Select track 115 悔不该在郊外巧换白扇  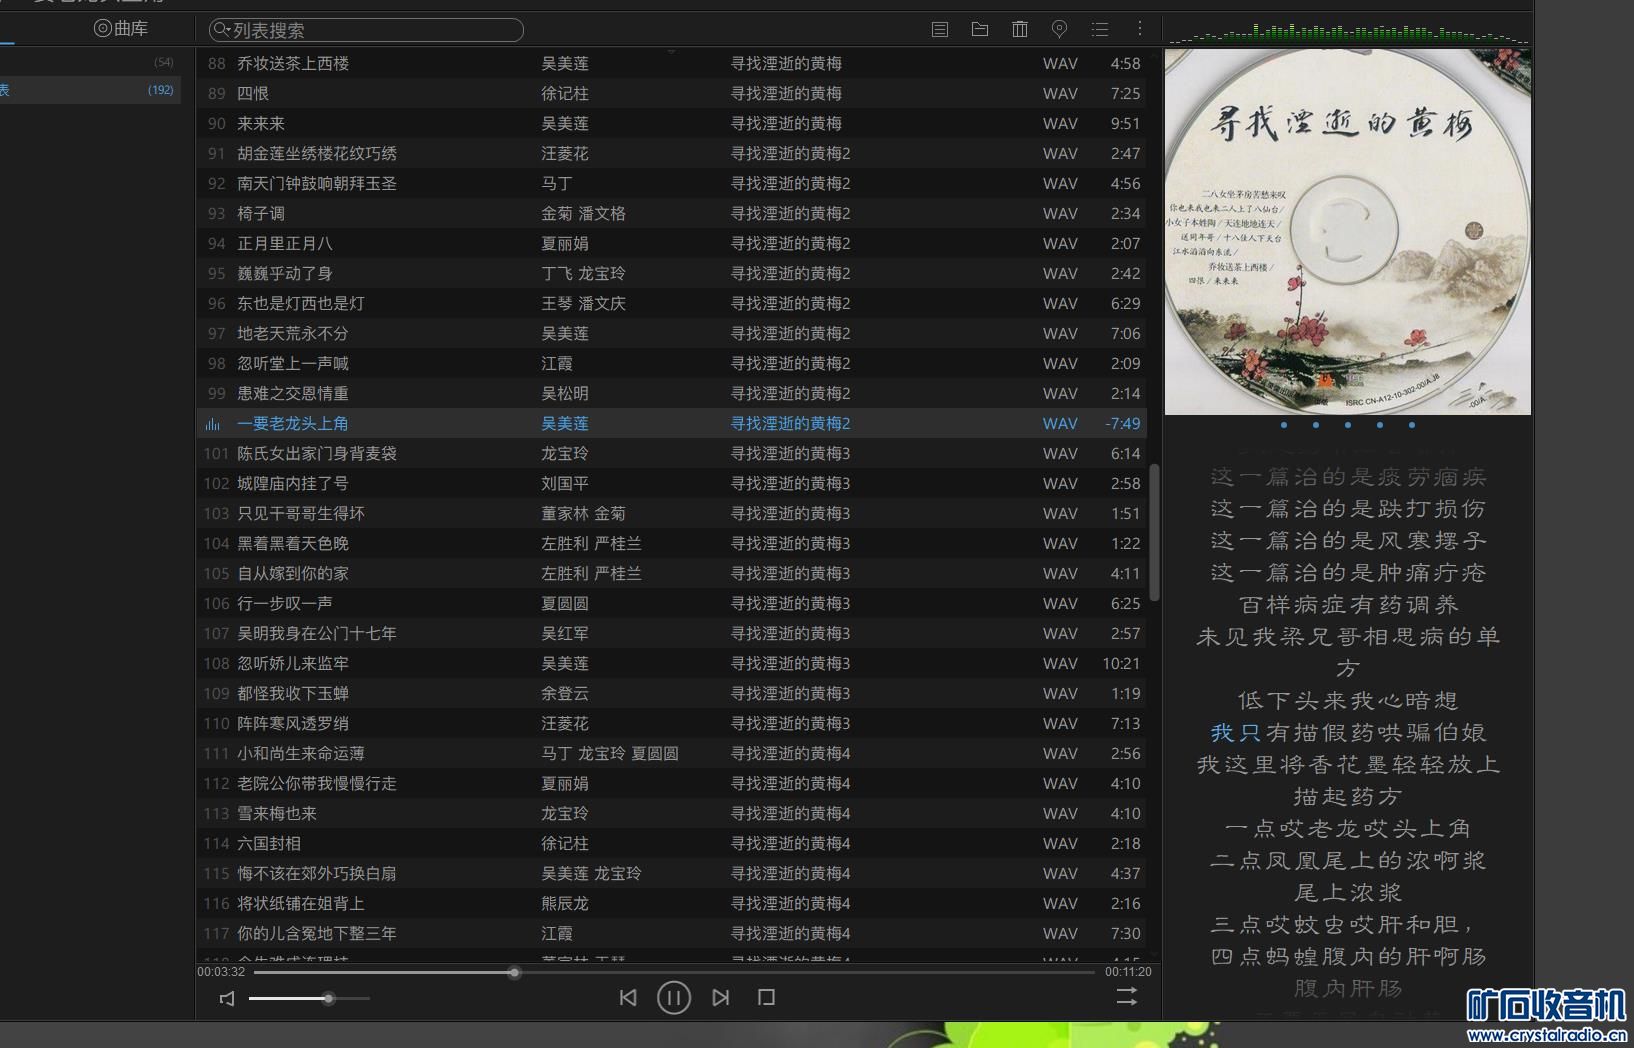[x=671, y=873]
